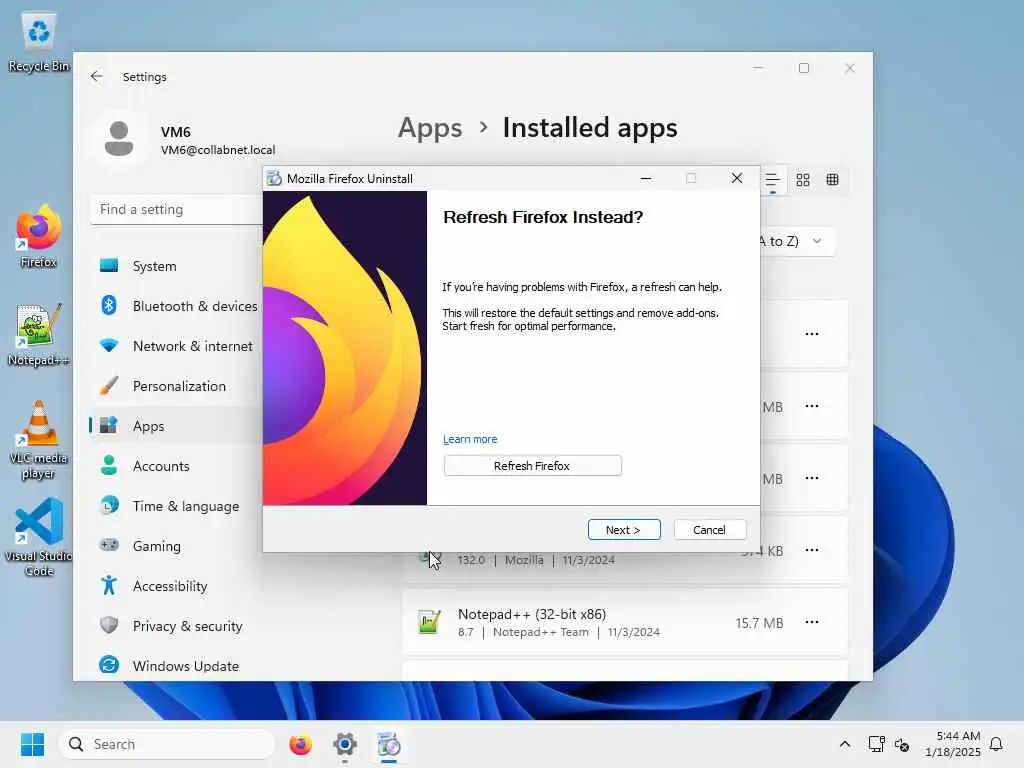This screenshot has width=1024, height=768.
Task: Select Apps in the Settings sidebar
Action: click(175, 426)
